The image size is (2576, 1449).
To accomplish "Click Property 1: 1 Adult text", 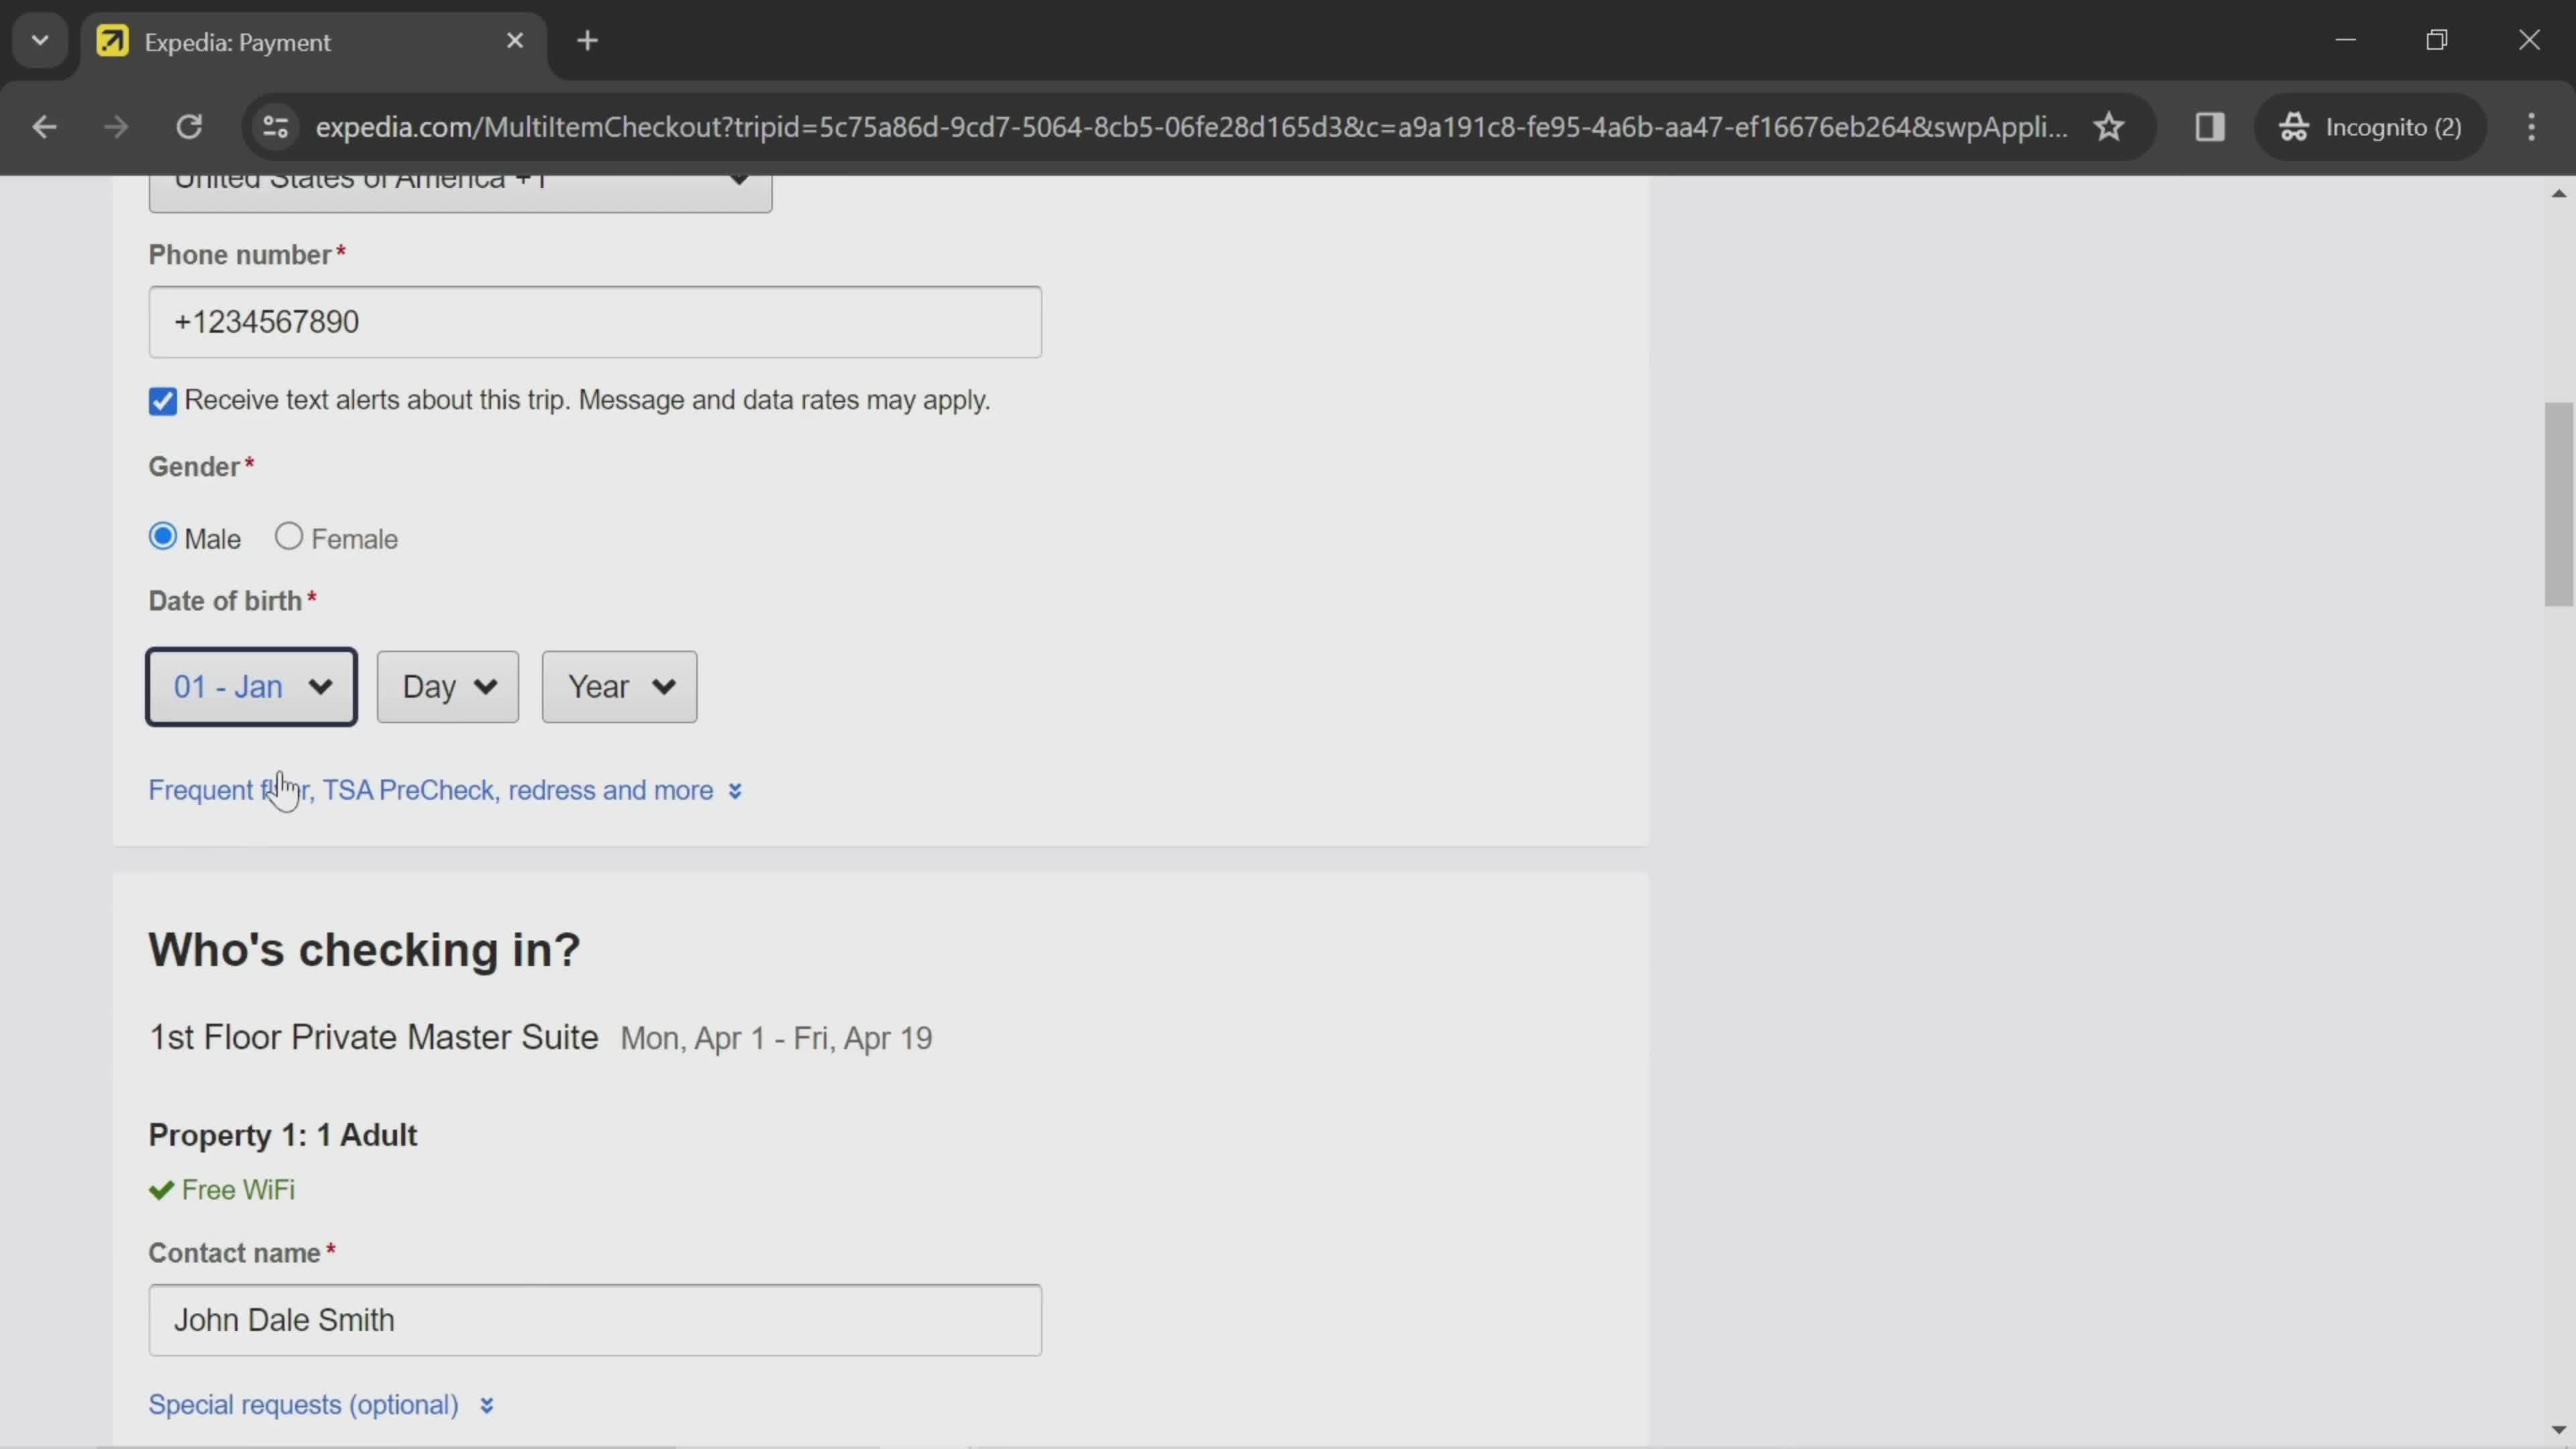I will [283, 1135].
